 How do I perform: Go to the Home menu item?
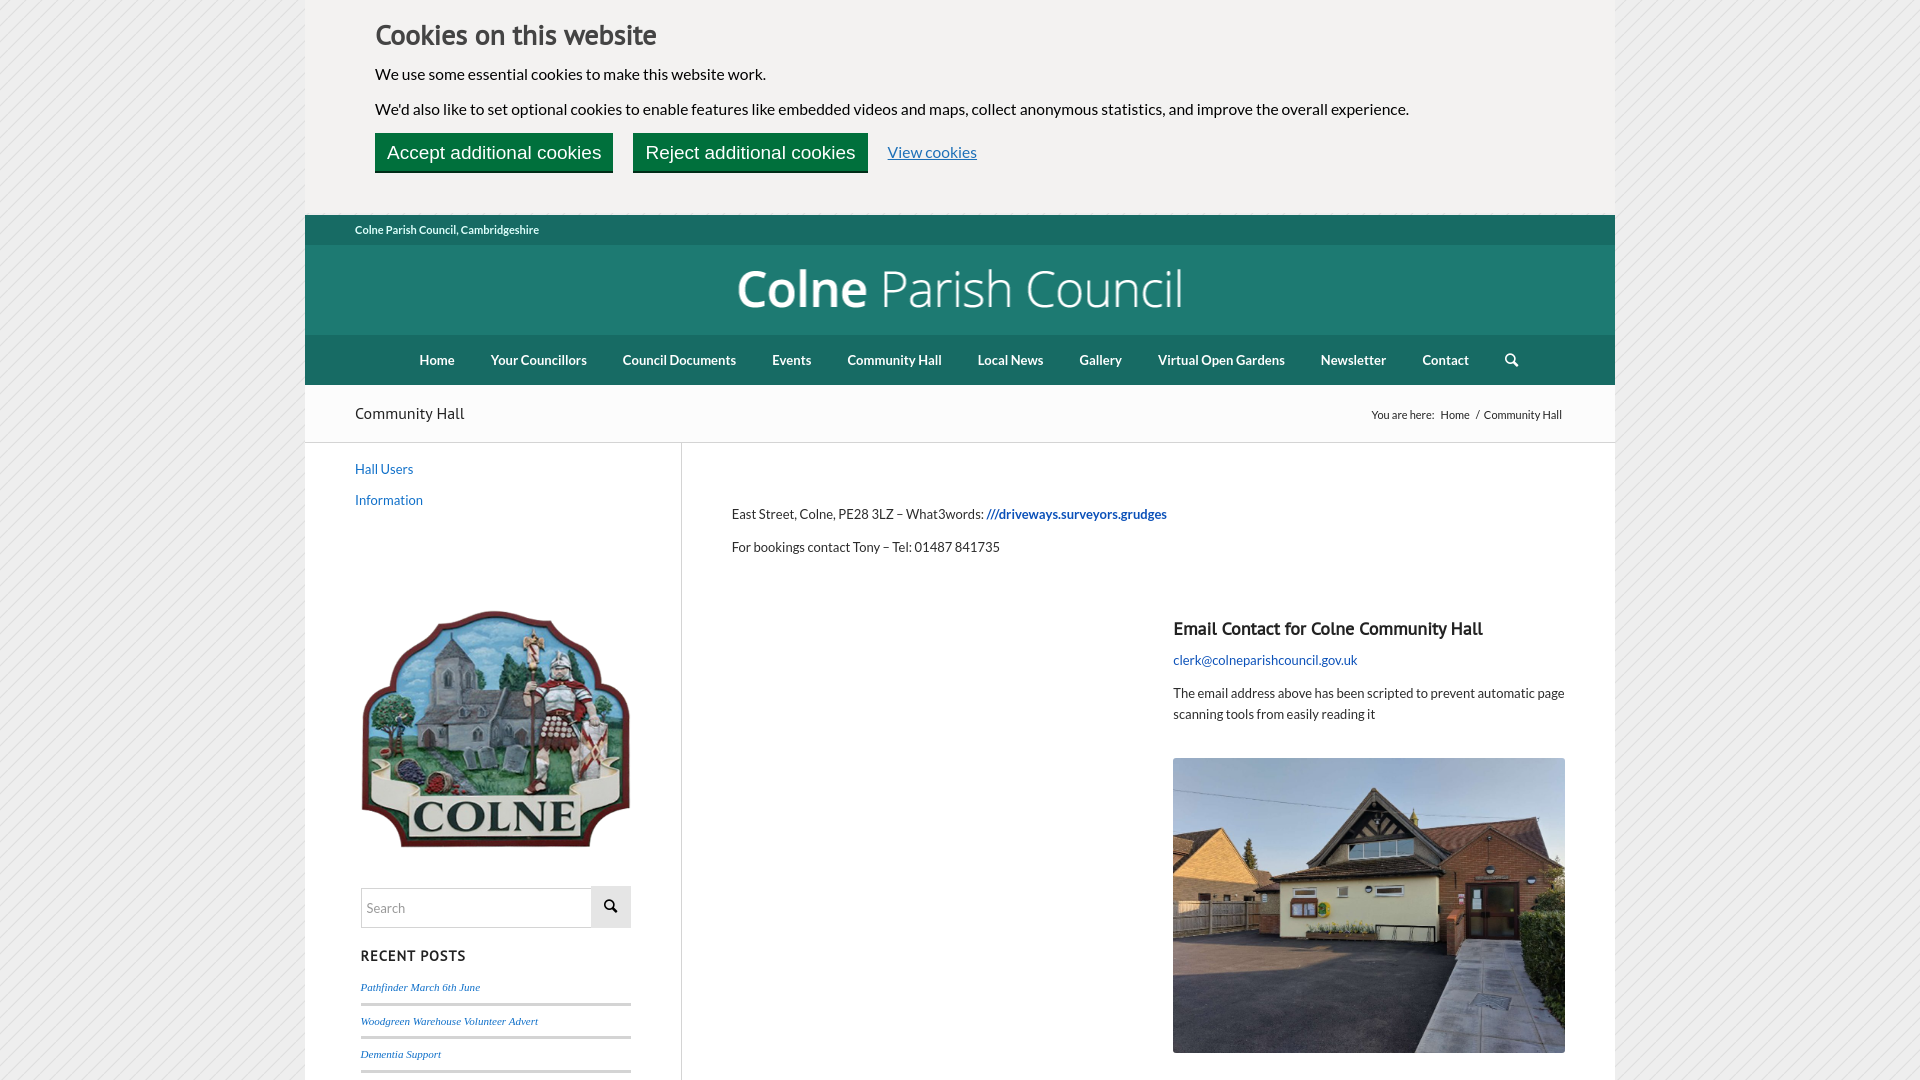437,360
